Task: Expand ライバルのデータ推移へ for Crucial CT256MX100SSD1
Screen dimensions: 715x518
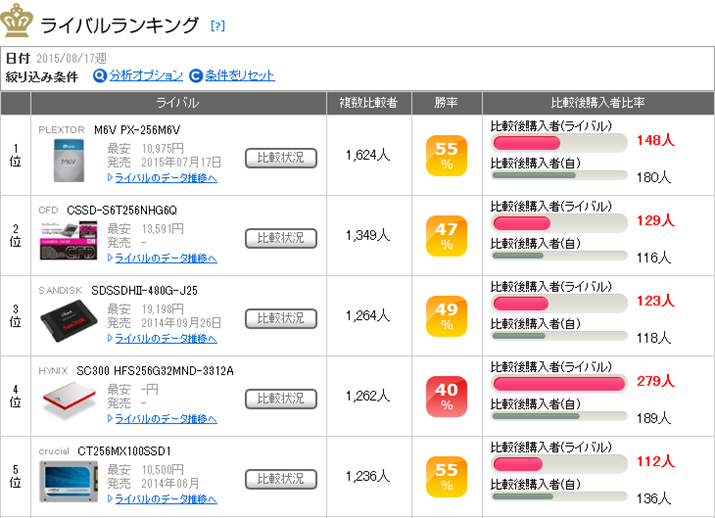Action: pos(162,498)
